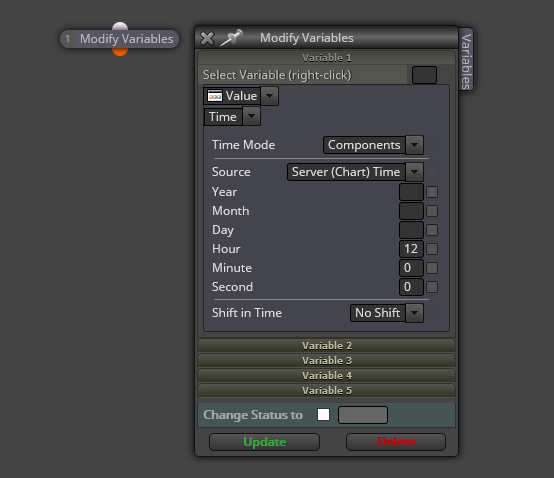The image size is (554, 478).
Task: Click the Hour field showing 12
Action: (411, 249)
